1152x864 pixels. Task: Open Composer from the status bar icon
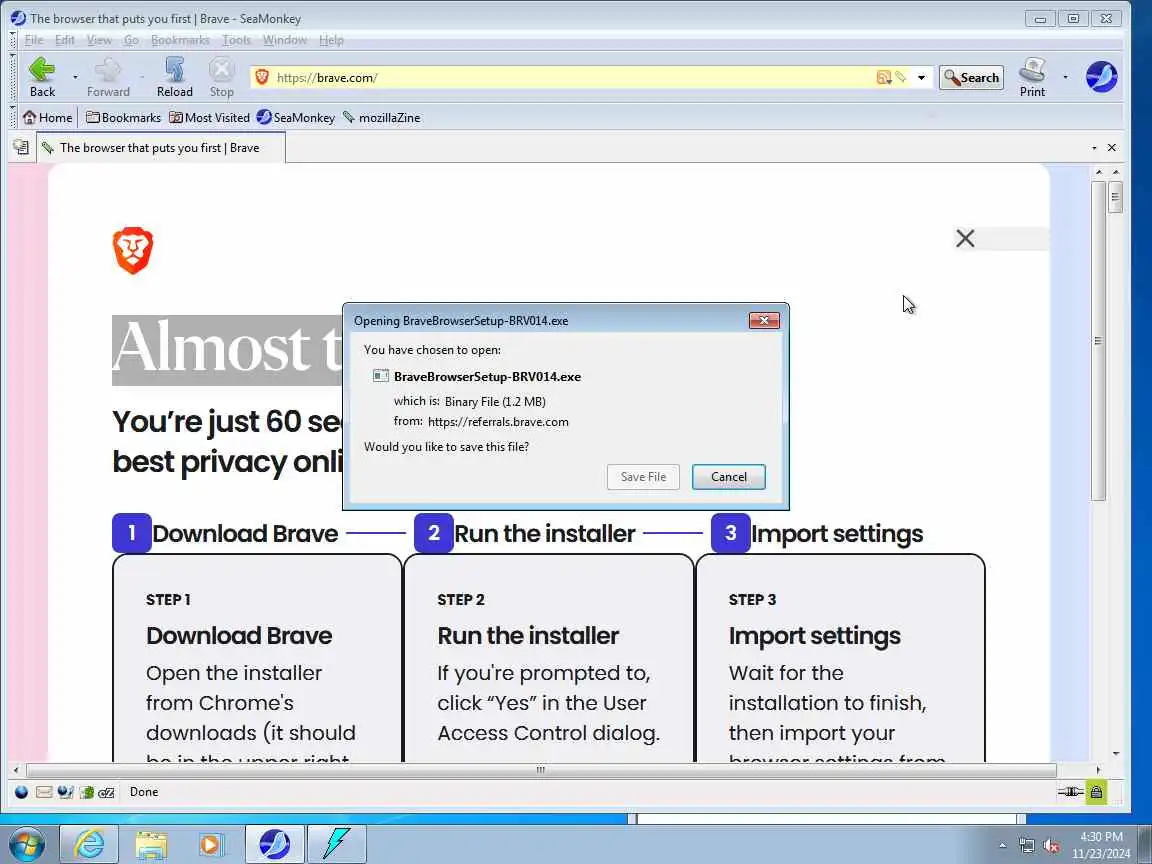[65, 792]
